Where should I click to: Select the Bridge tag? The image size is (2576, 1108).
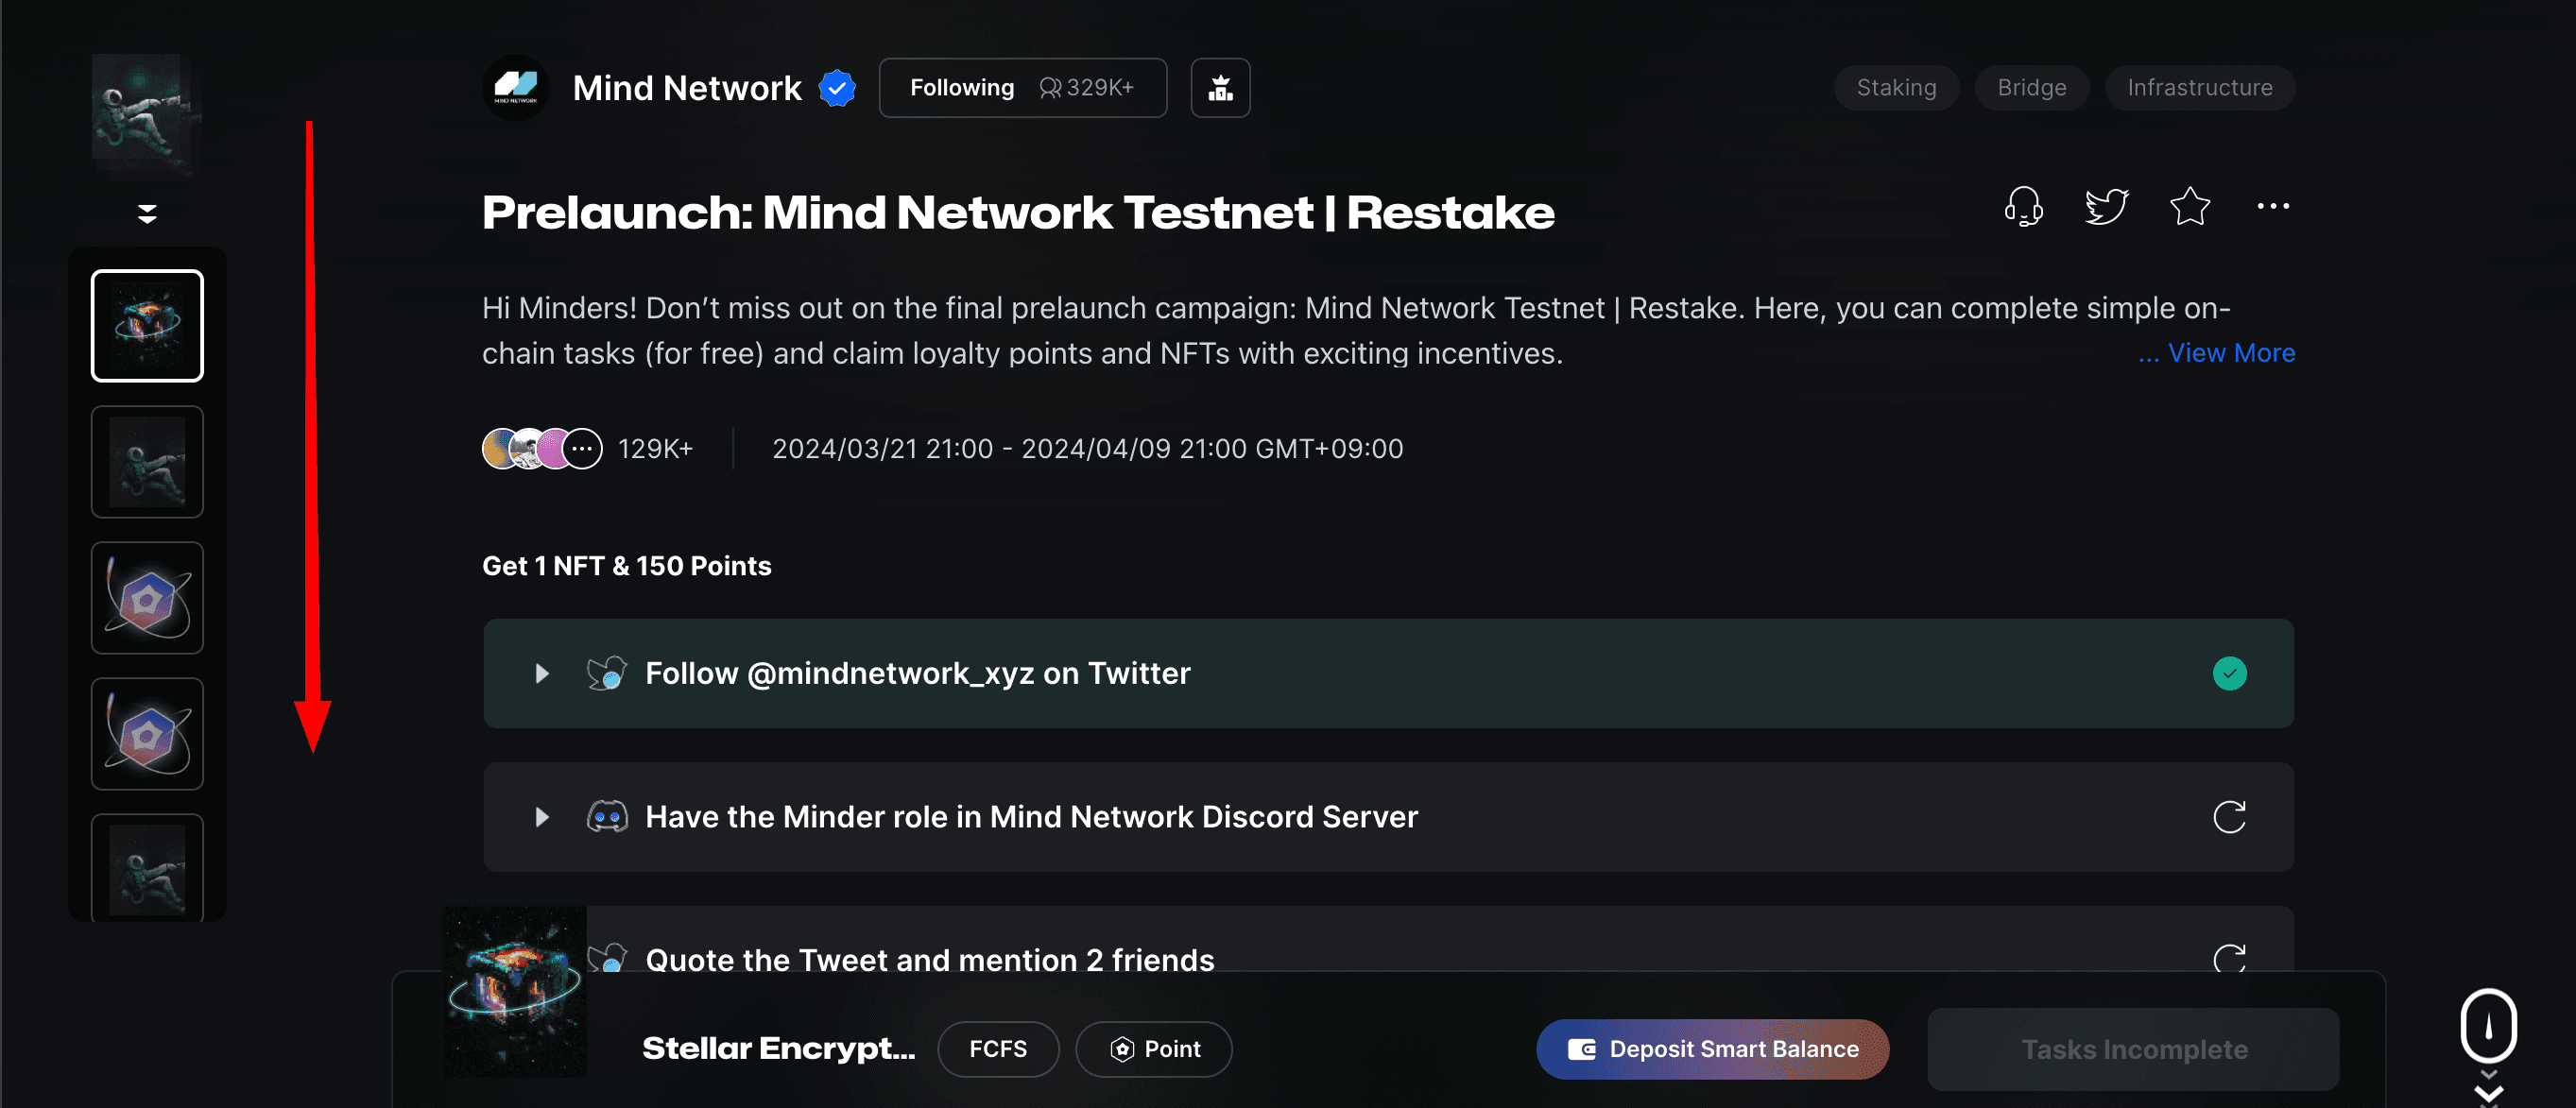(2031, 88)
